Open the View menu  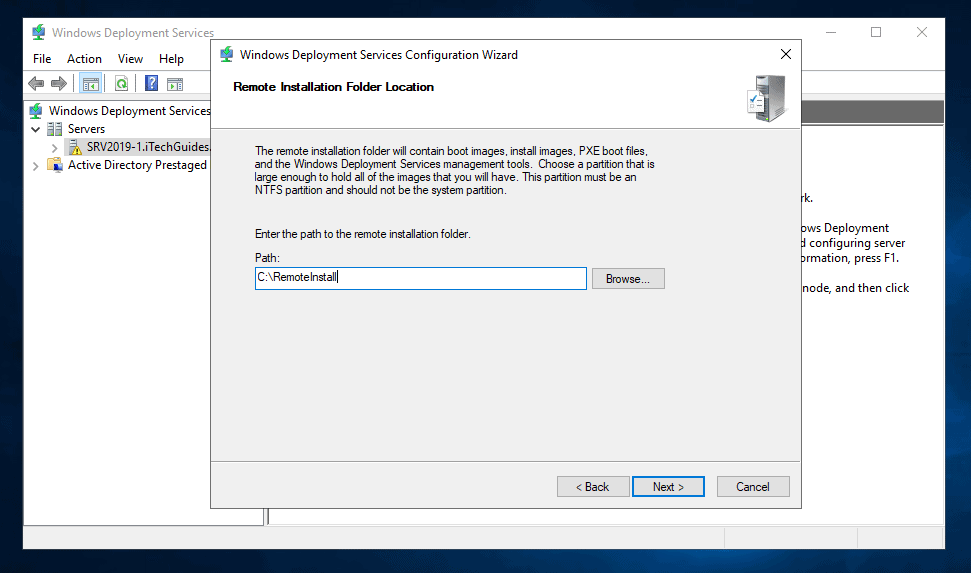[x=130, y=59]
